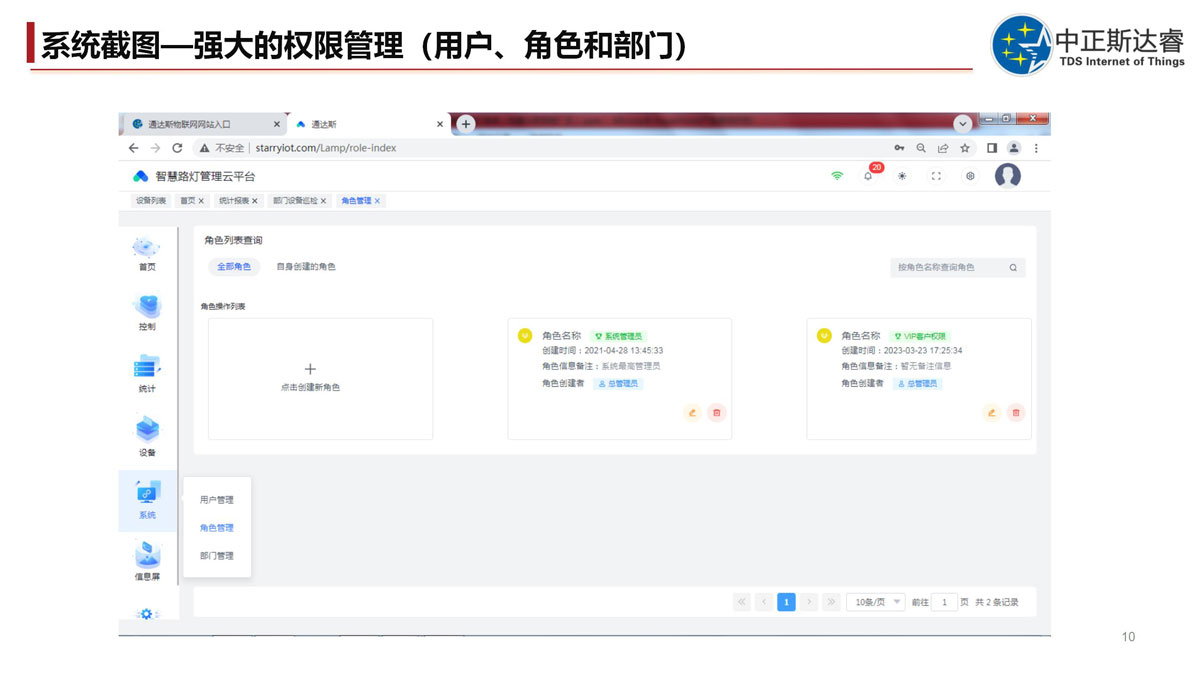Screen dimensions: 1200x675
Task: Open the 10条/页 page size dropdown
Action: click(x=875, y=602)
